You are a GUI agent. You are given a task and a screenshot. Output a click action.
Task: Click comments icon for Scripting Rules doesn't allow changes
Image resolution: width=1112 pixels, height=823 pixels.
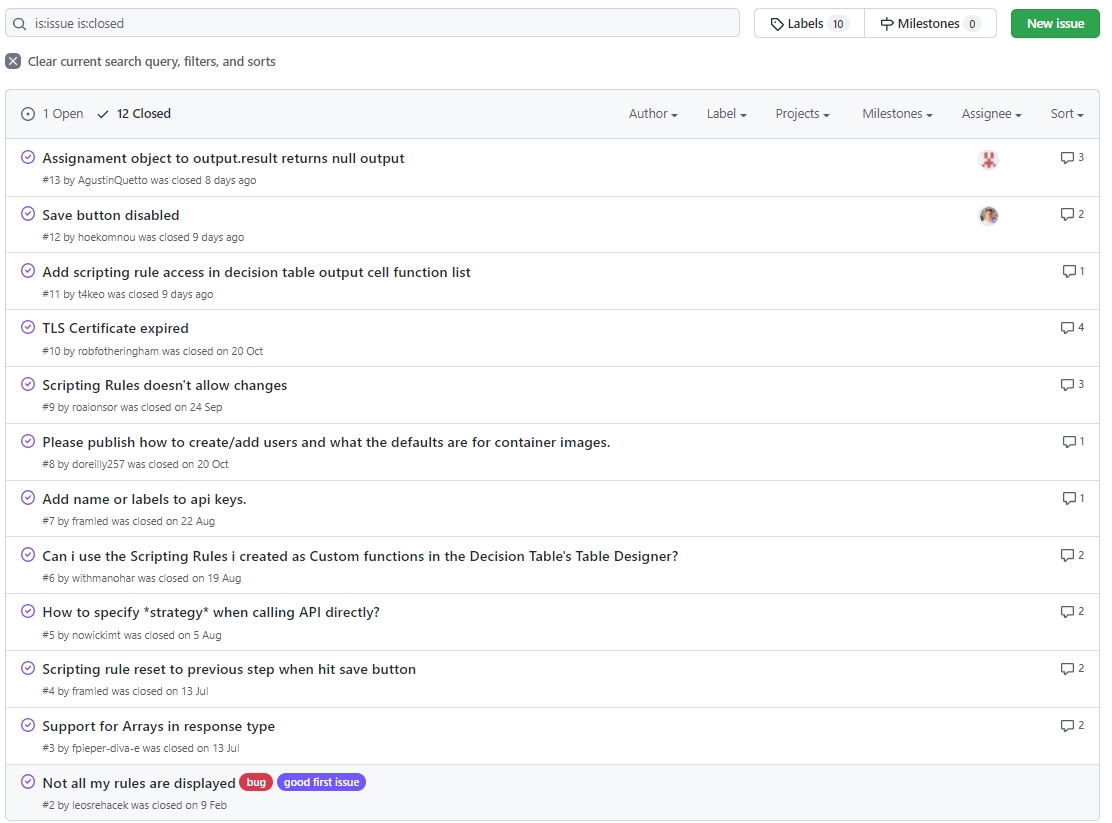pos(1067,385)
